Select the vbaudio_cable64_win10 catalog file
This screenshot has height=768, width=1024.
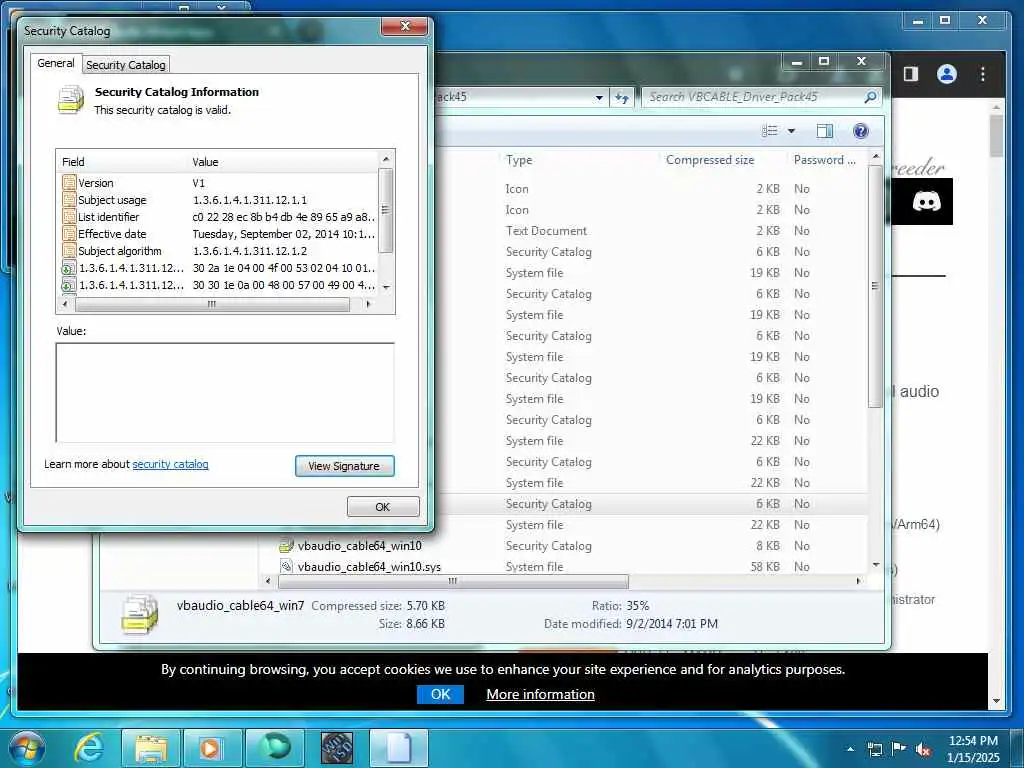pos(359,546)
